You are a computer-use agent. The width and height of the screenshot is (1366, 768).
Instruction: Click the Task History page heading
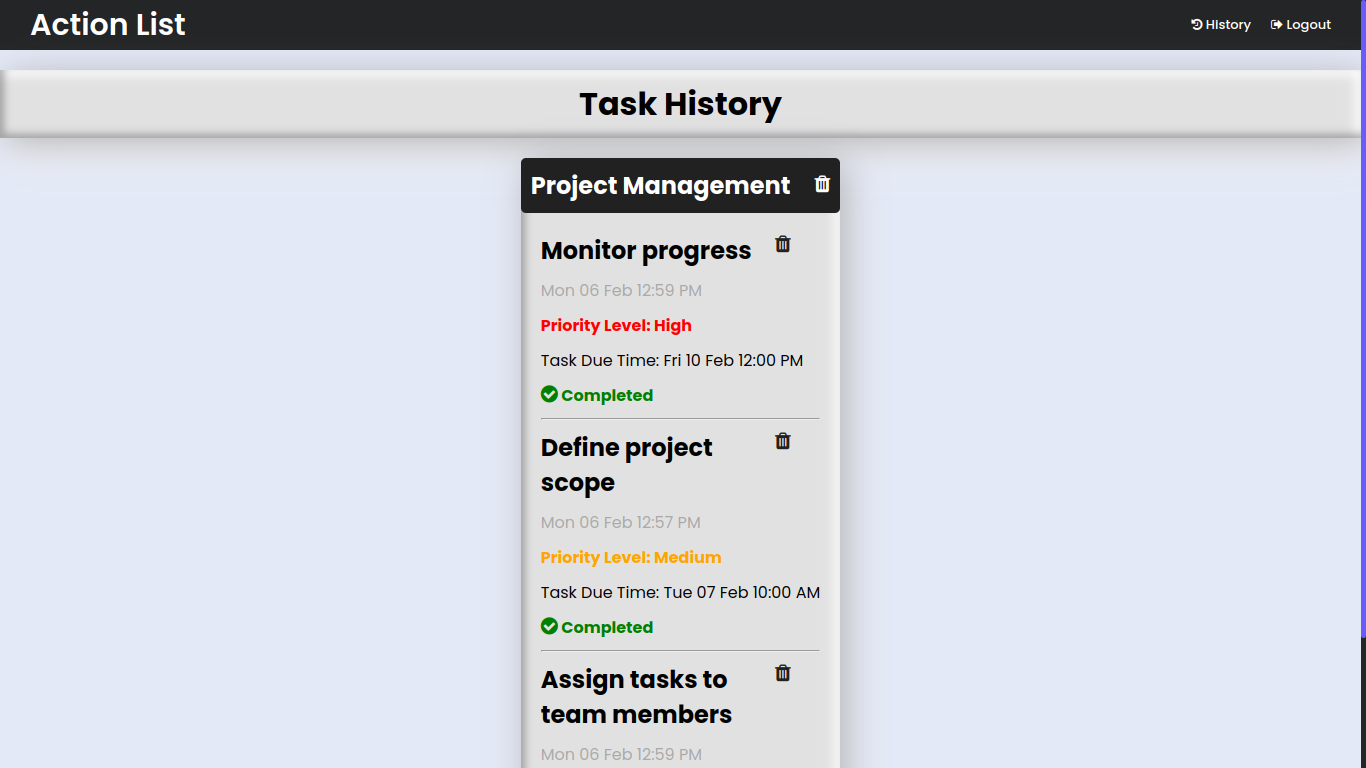click(x=680, y=104)
